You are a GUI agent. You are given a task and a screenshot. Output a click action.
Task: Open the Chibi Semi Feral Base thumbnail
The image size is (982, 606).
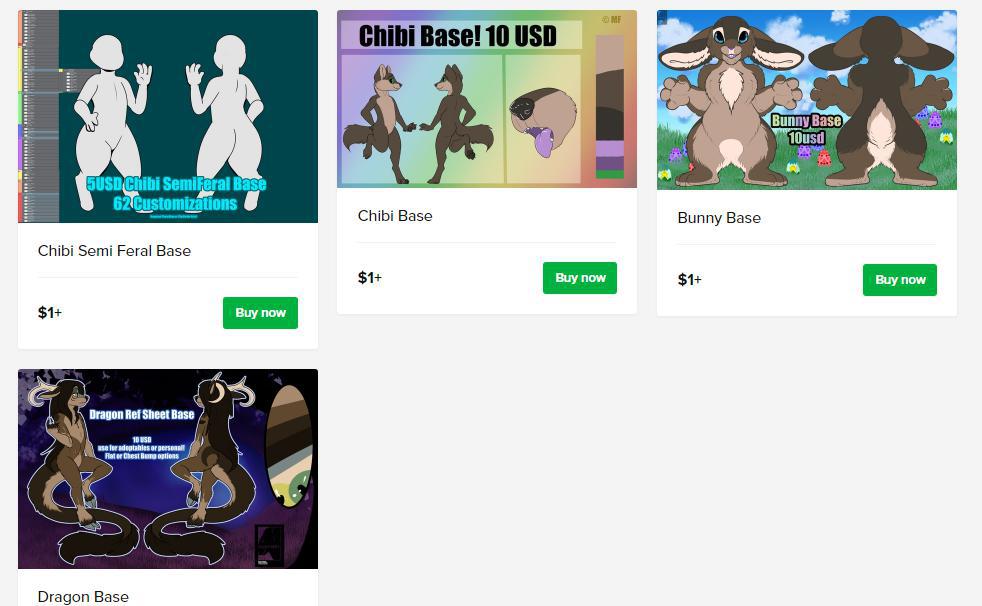click(168, 116)
